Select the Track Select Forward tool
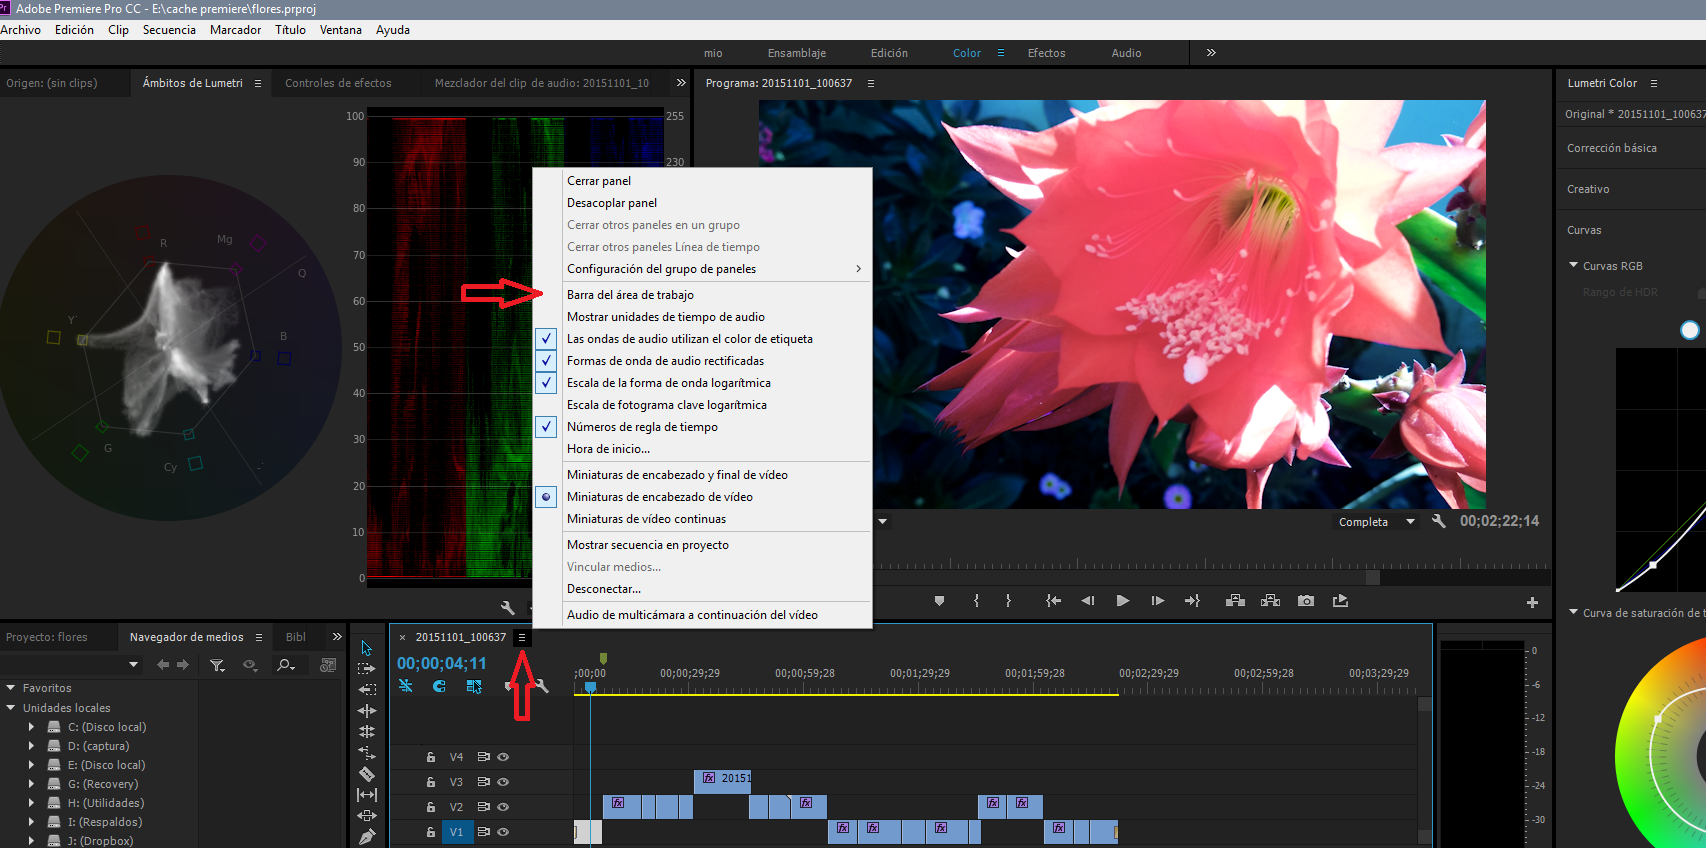 [367, 668]
